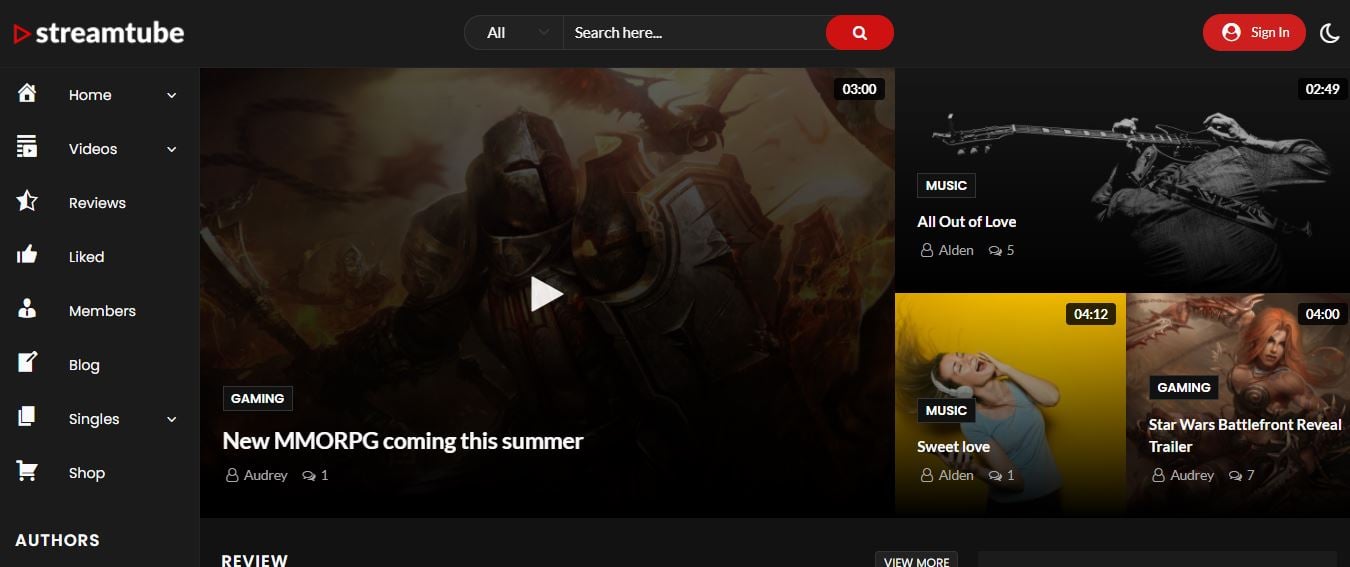Screen dimensions: 1350x567
Task: Click the Reviews star icon
Action: tap(27, 202)
